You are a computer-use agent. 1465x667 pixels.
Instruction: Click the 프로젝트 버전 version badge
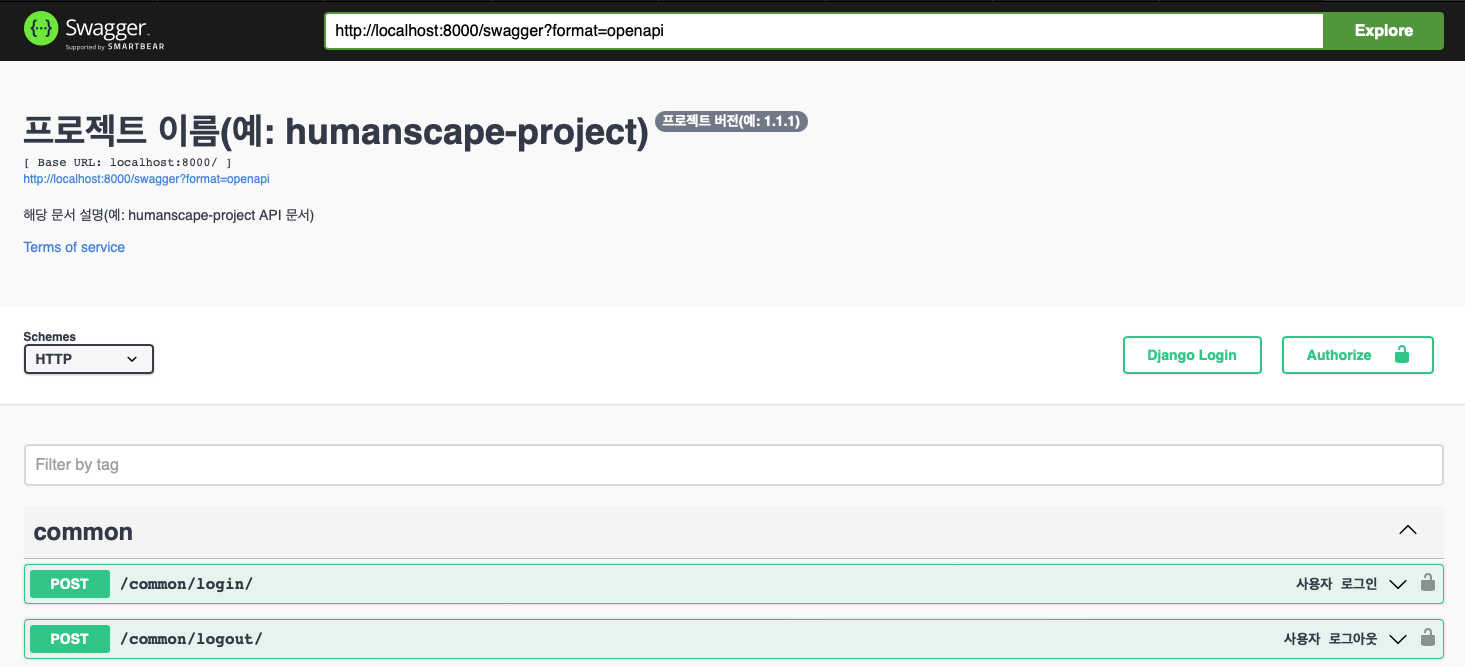click(731, 121)
